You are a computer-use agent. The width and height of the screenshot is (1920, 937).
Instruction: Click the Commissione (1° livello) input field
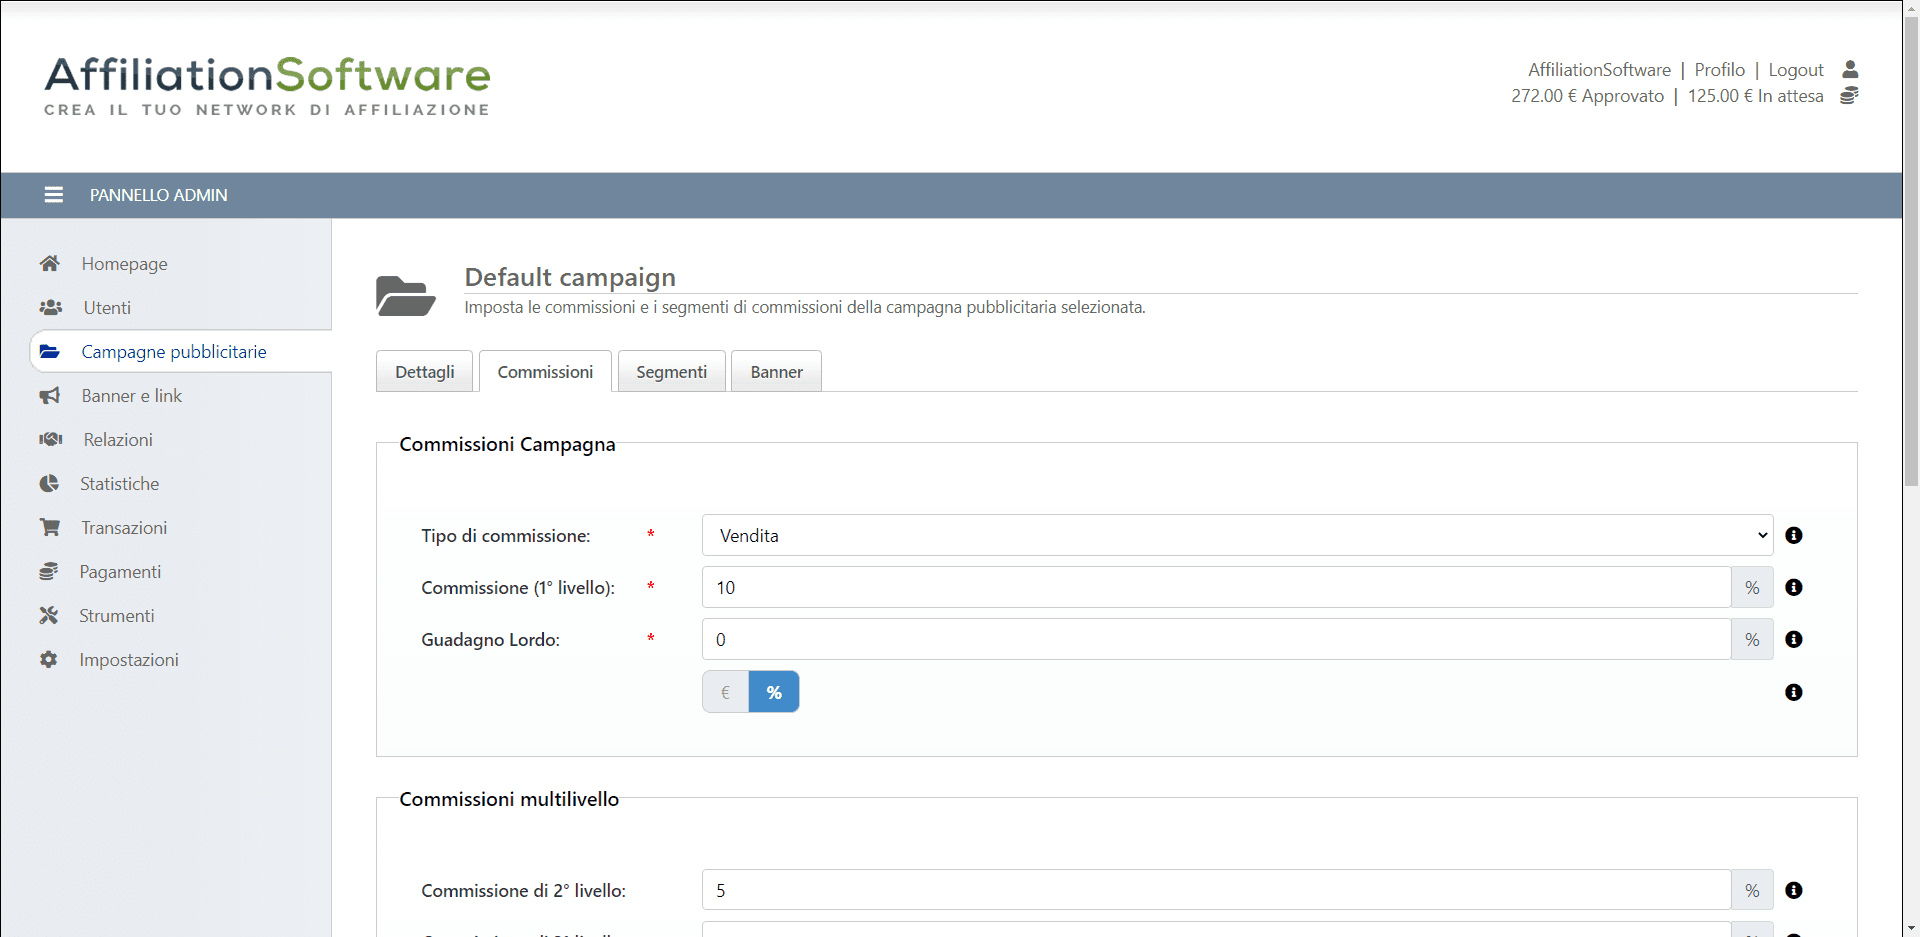(x=1216, y=588)
